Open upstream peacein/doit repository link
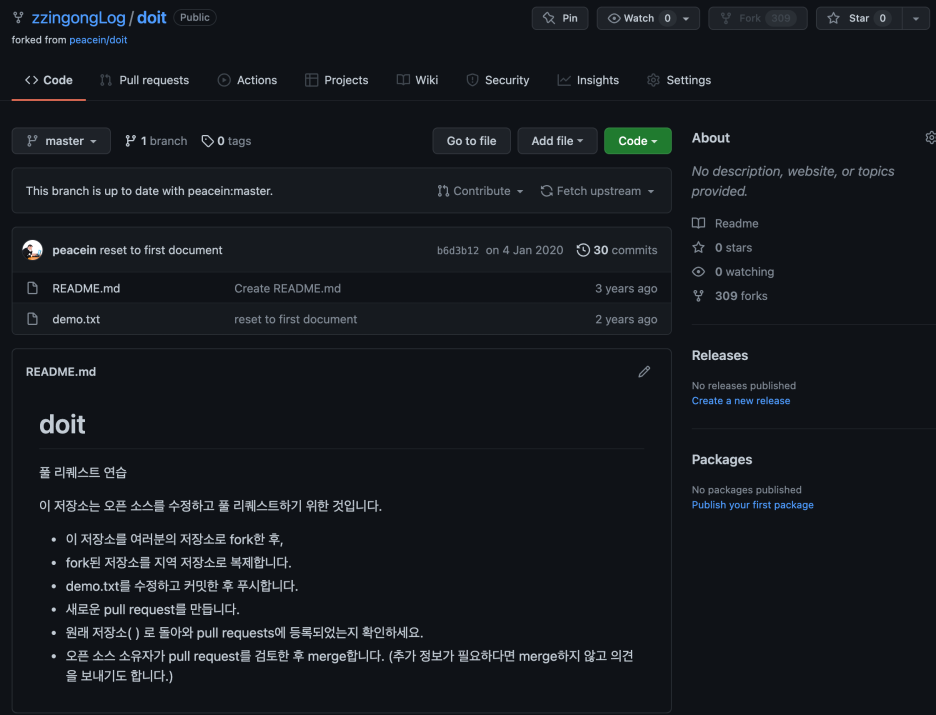This screenshot has height=715, width=936. pos(98,40)
